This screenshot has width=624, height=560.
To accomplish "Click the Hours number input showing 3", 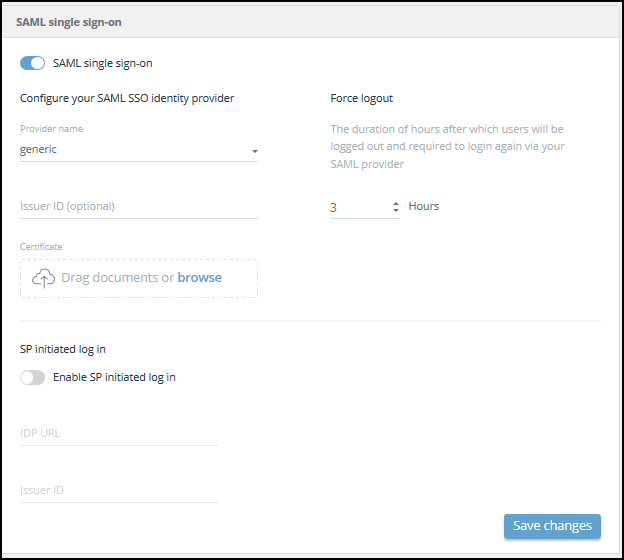I will (357, 207).
